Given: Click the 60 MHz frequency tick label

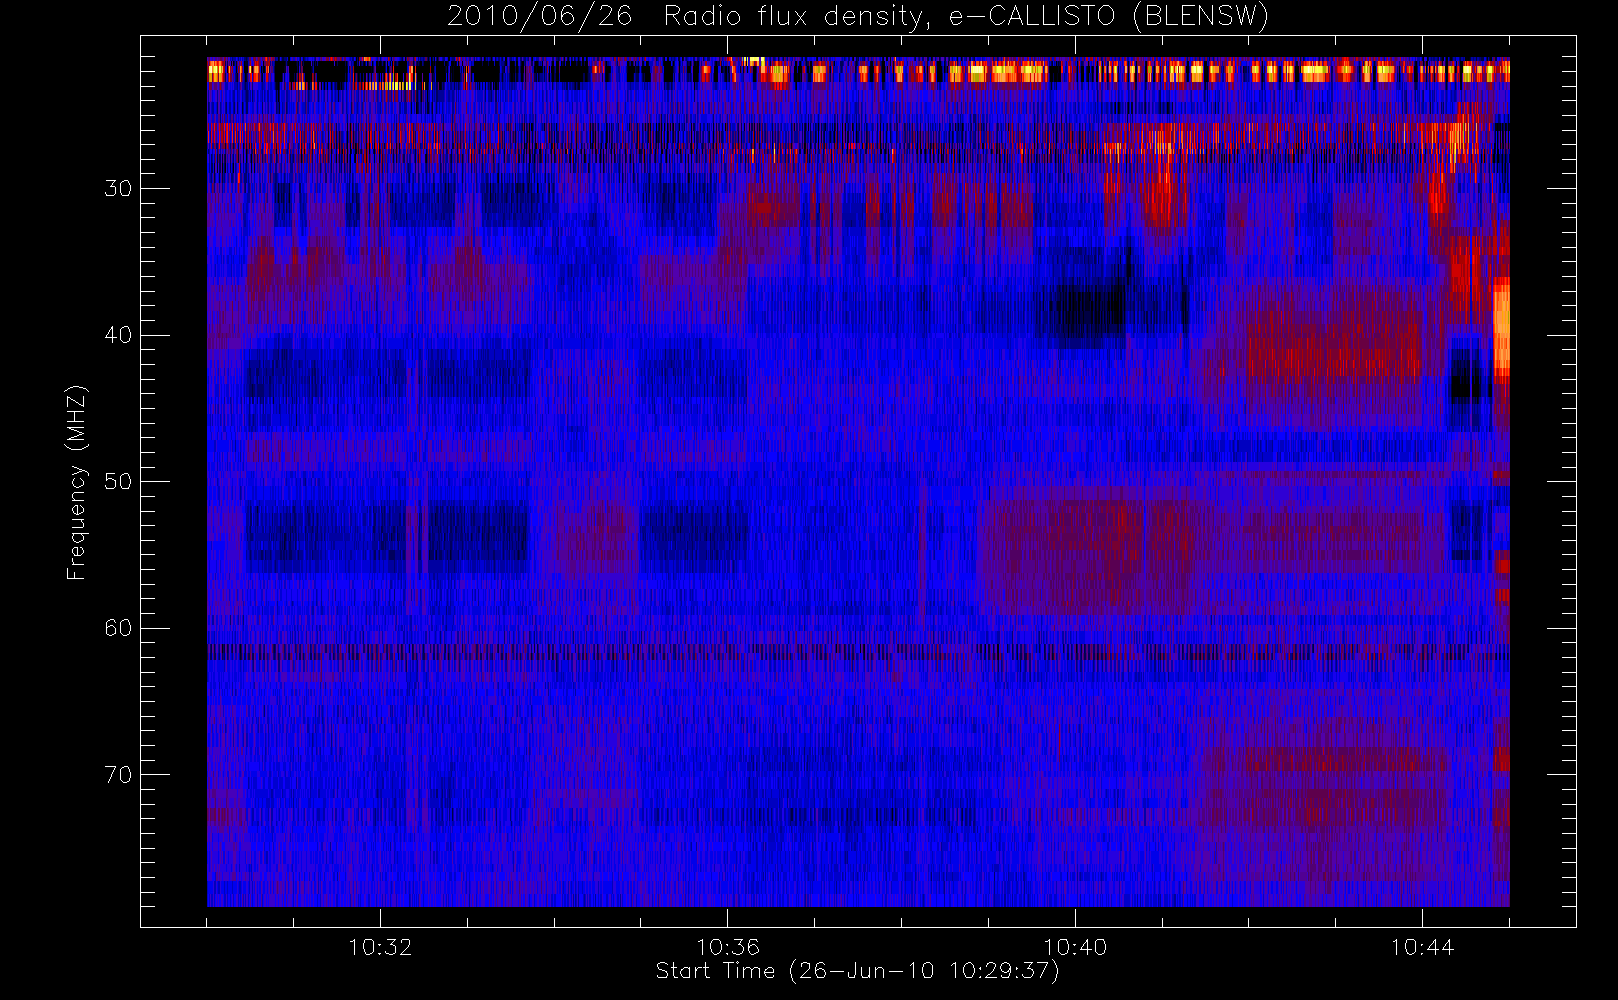Looking at the screenshot, I should click(x=118, y=628).
